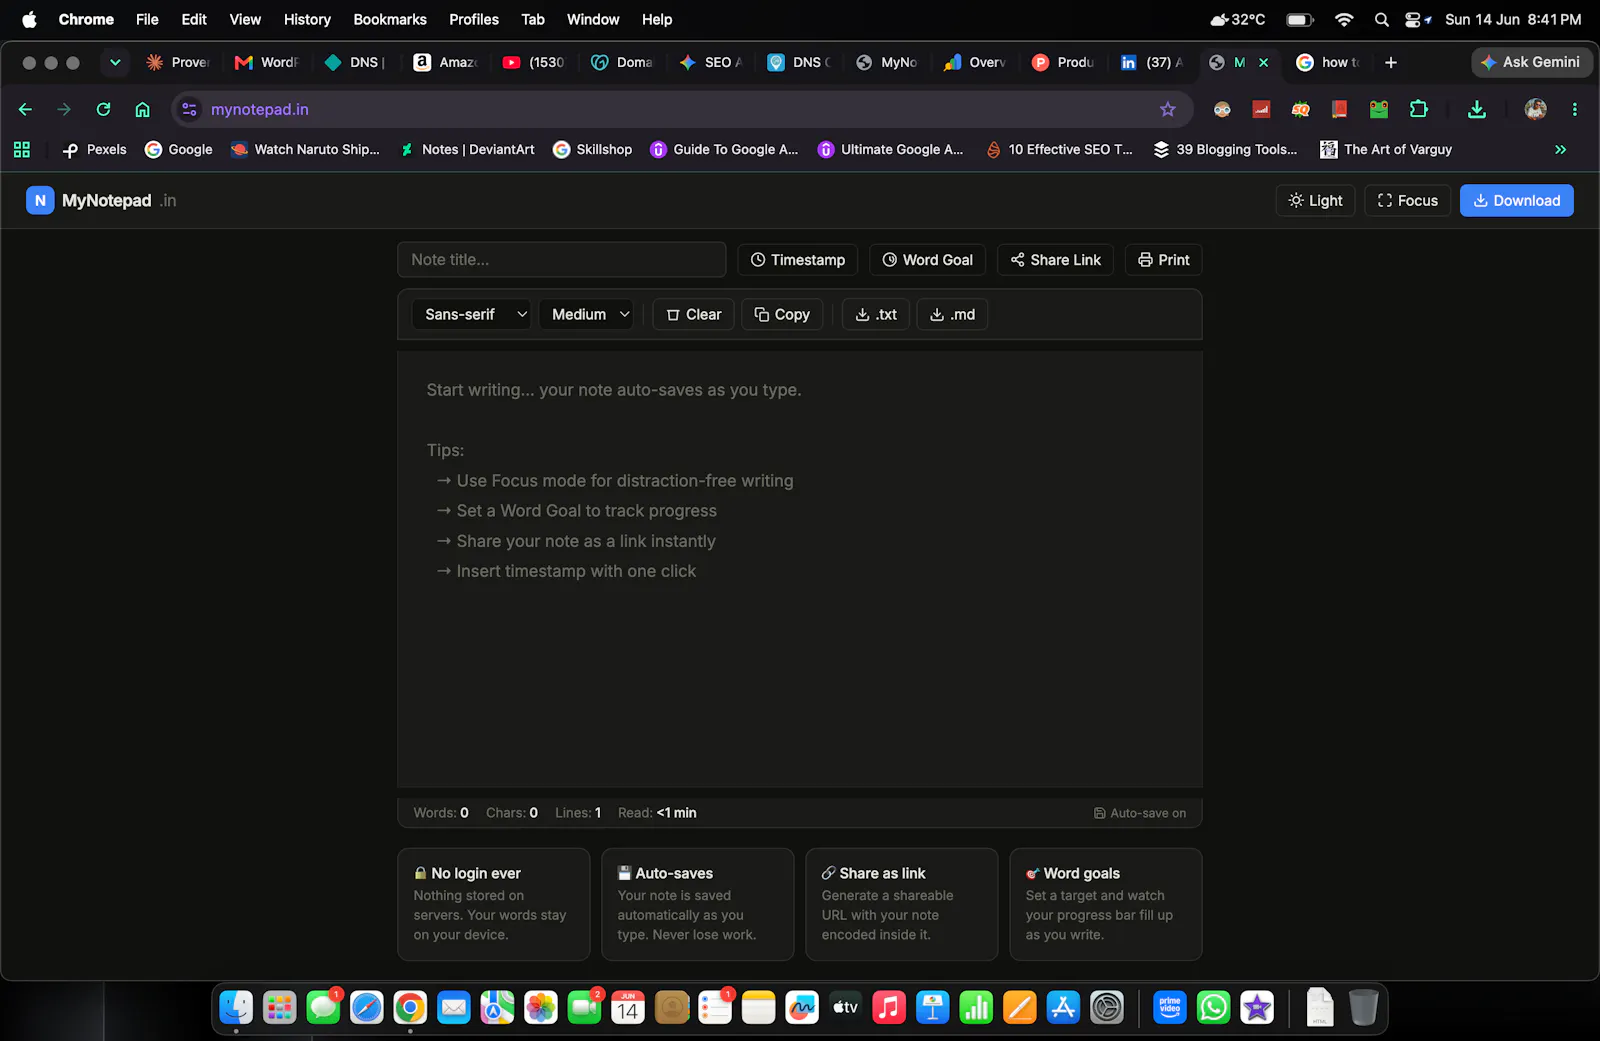The width and height of the screenshot is (1600, 1041).
Task: Show hidden bookmarks with double chevron
Action: point(1560,149)
